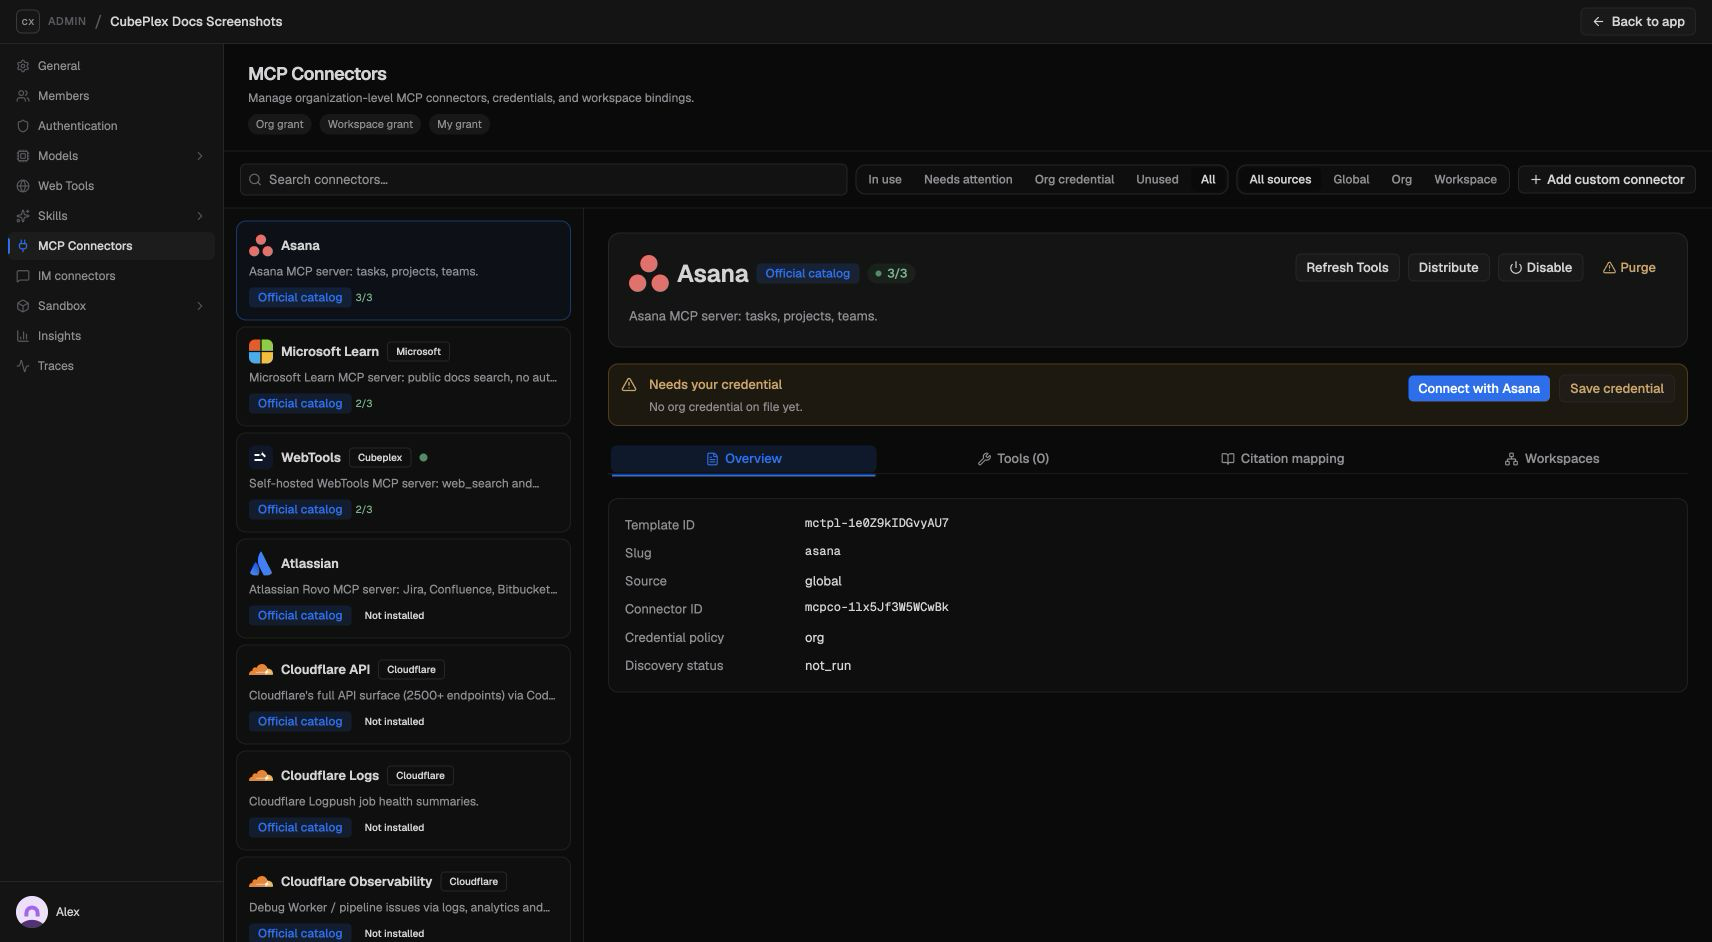Click Connect with Asana
Screen dimensions: 1712x942
1478,389
